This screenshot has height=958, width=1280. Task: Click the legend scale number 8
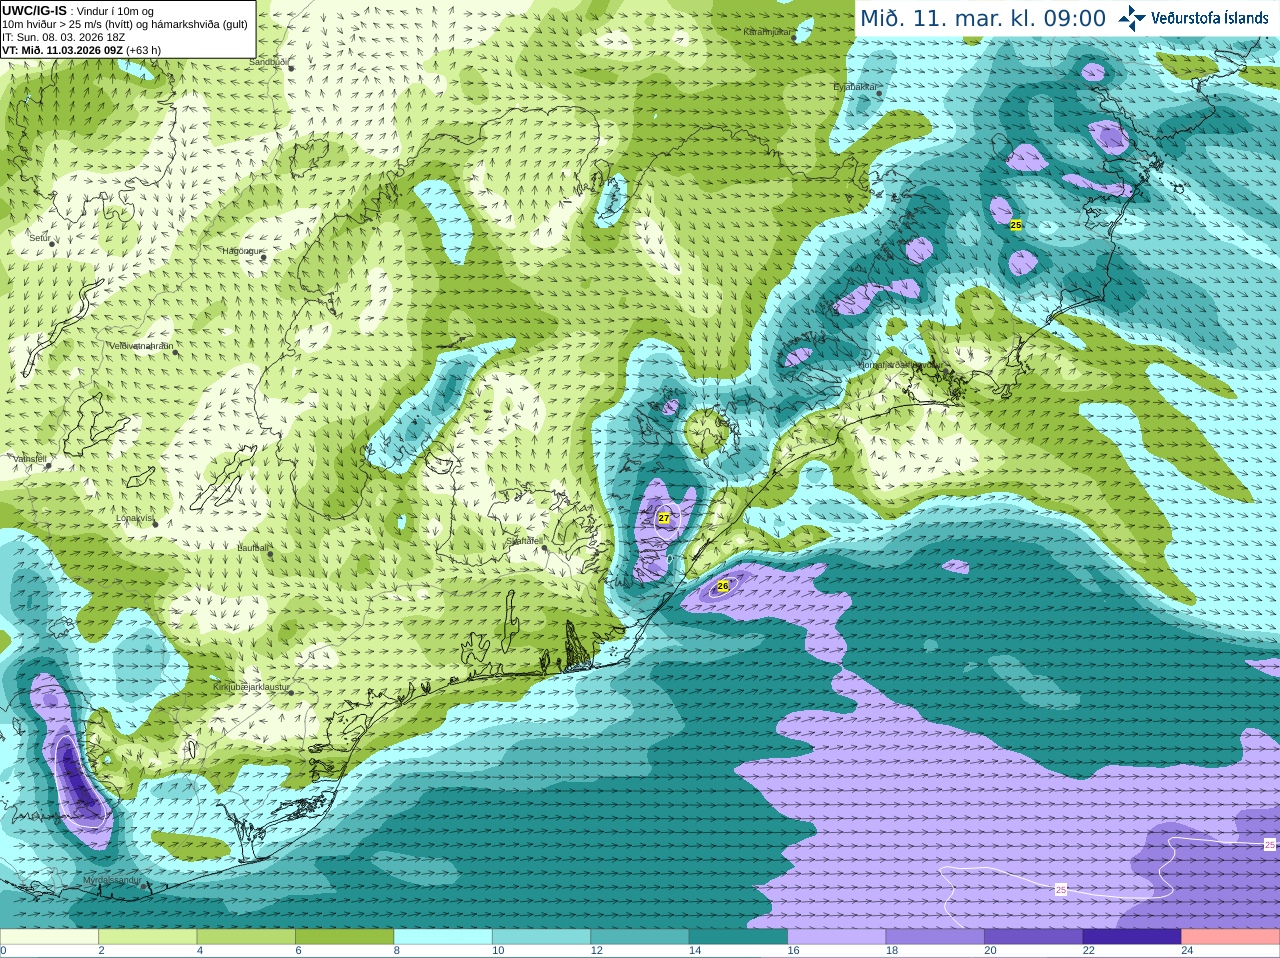(x=397, y=951)
